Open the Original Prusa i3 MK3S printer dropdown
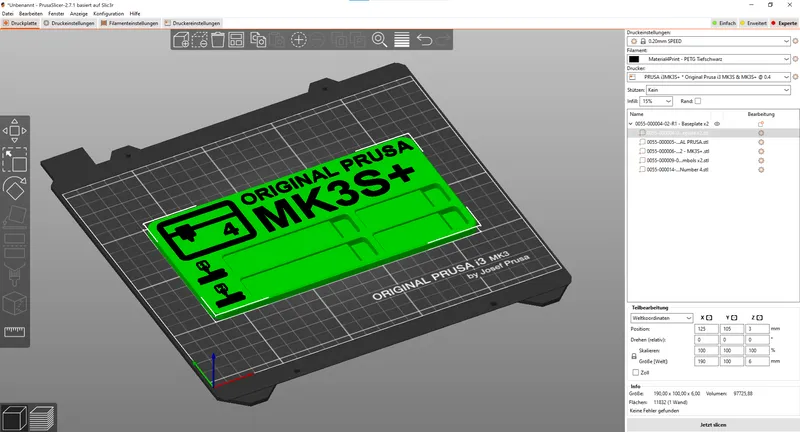 (709, 77)
